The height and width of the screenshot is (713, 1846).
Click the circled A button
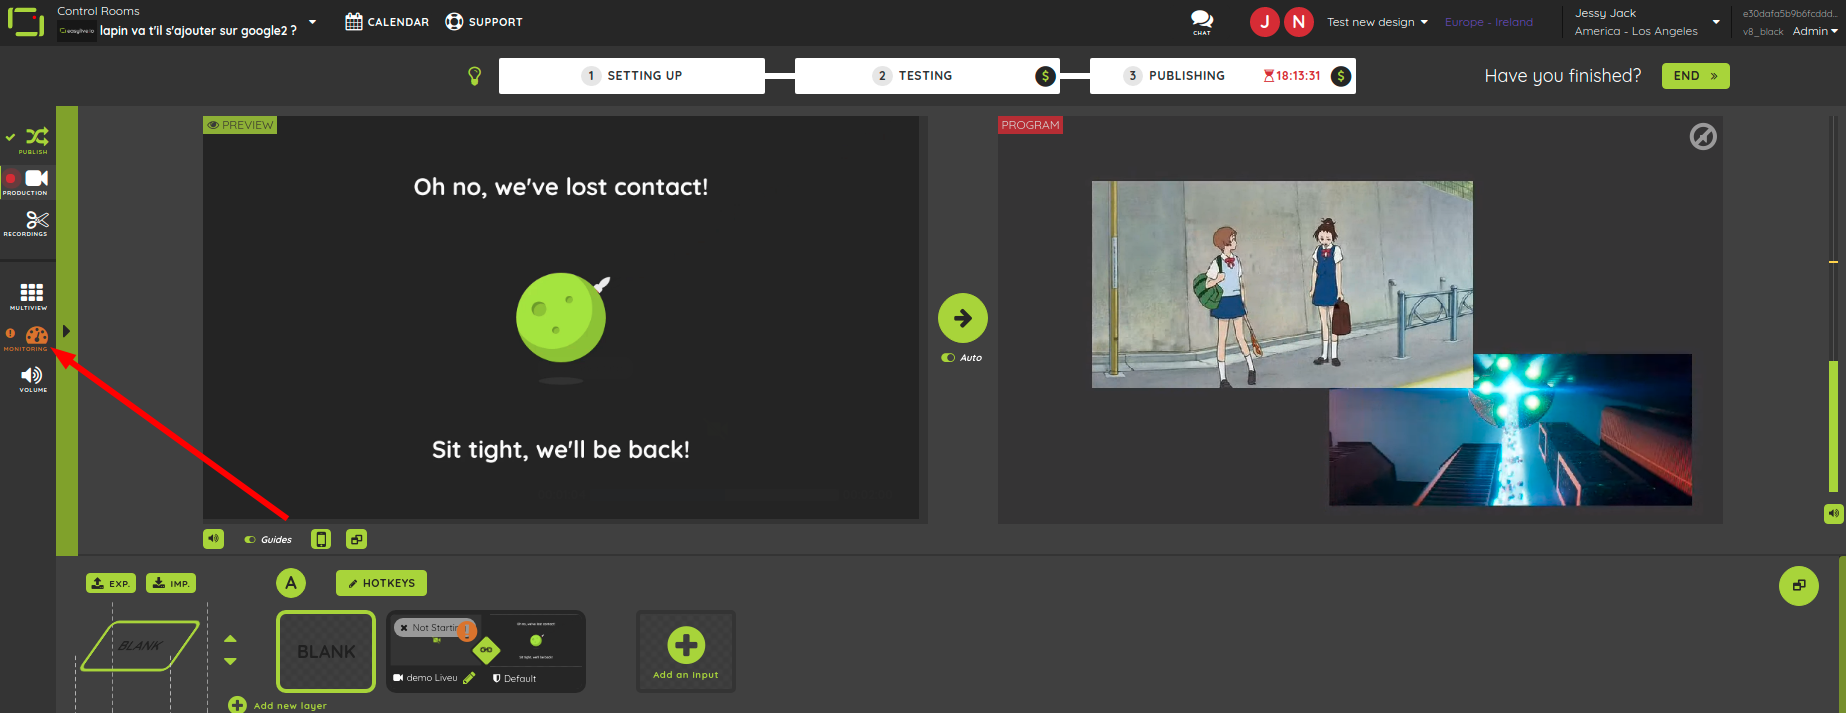[291, 583]
